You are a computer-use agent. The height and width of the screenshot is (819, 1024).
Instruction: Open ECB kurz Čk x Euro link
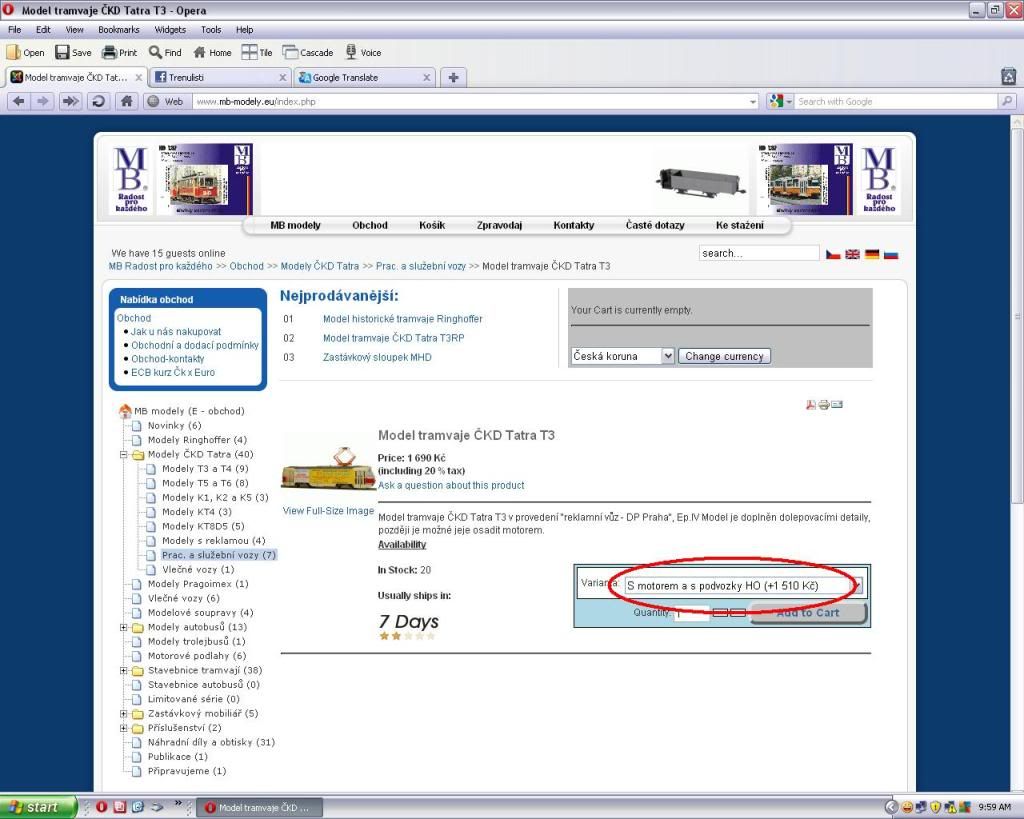(x=173, y=372)
